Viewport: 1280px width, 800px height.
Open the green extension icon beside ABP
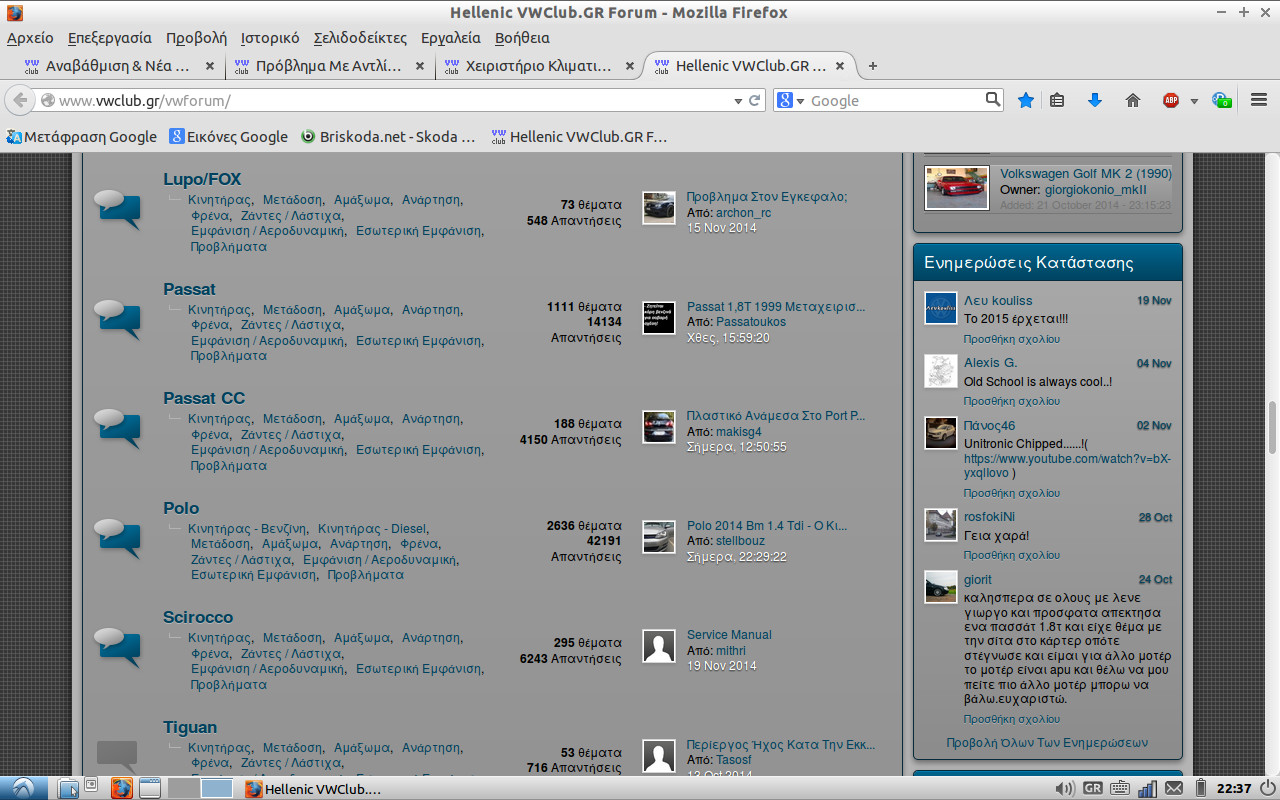(1221, 100)
